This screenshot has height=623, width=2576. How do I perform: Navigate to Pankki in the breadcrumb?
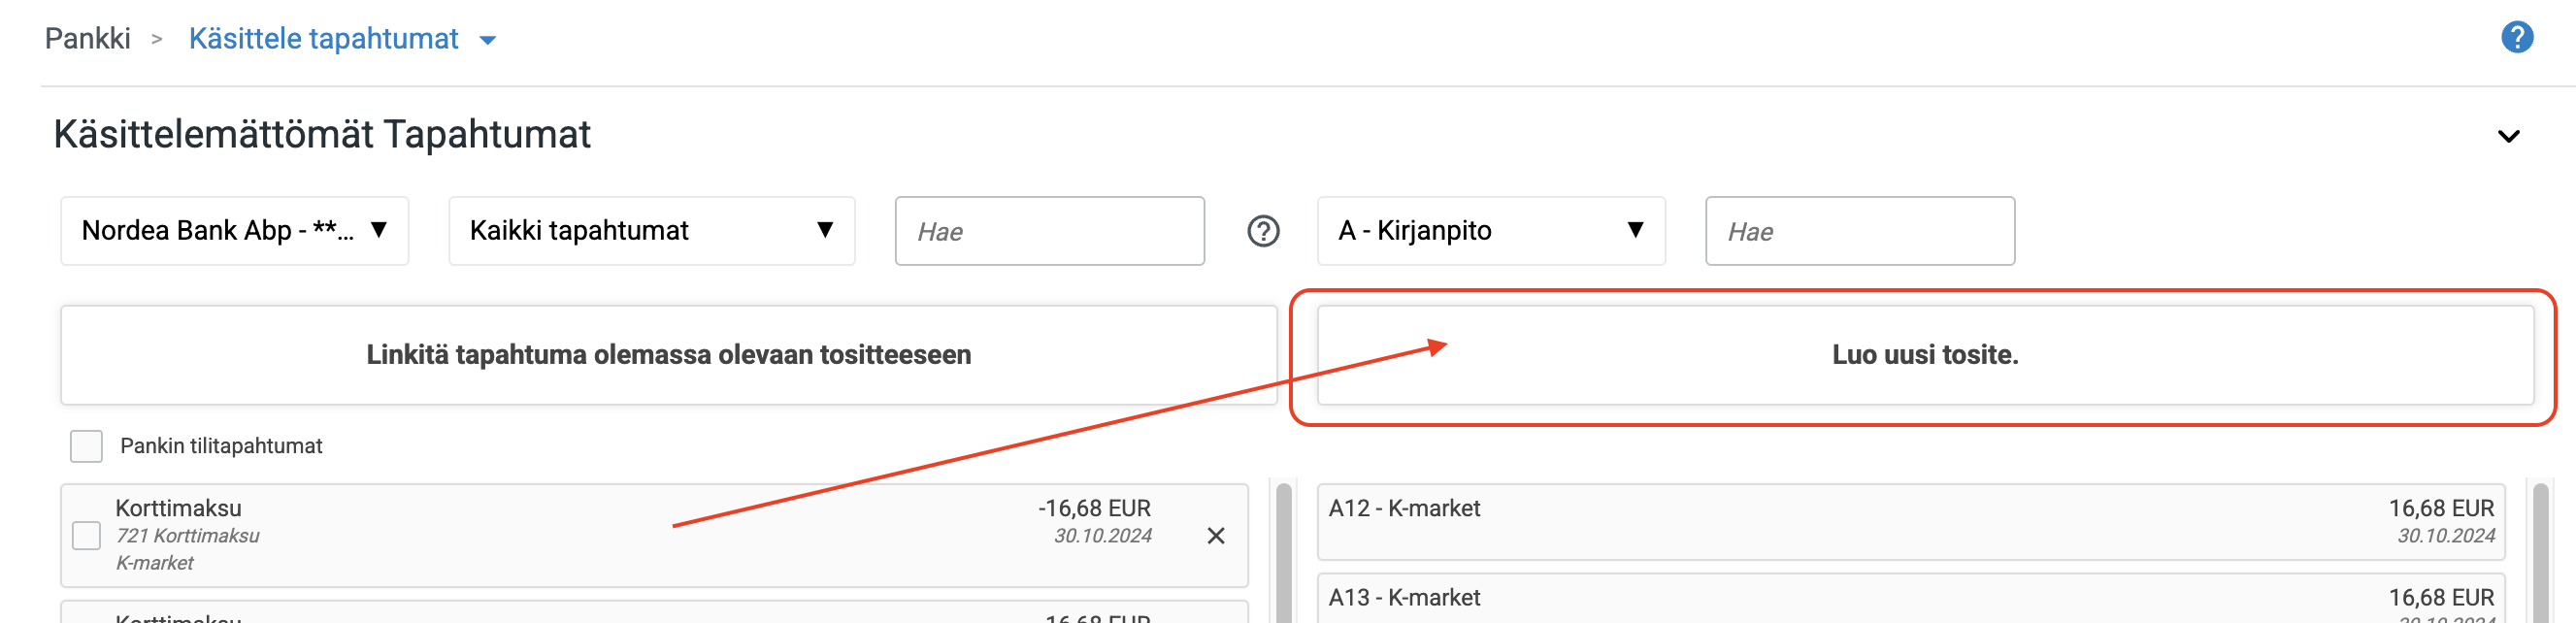point(88,38)
